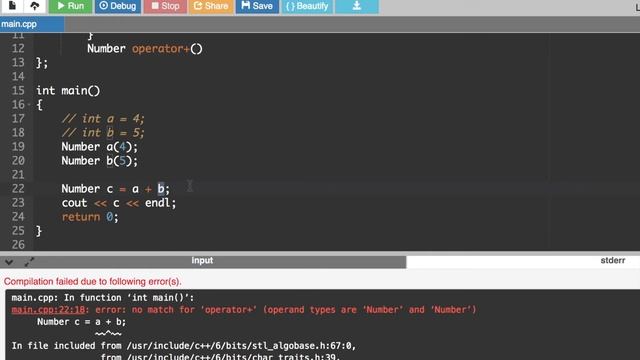Viewport: 640px width, 360px height.
Task: Start debugging with the Debug button
Action: 118,6
